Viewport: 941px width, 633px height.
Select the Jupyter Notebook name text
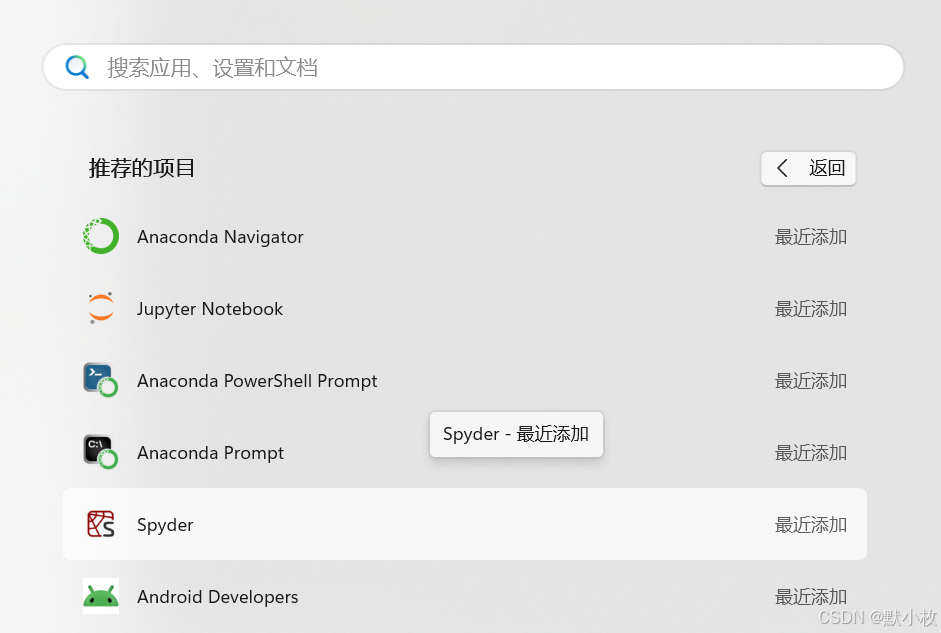(210, 309)
